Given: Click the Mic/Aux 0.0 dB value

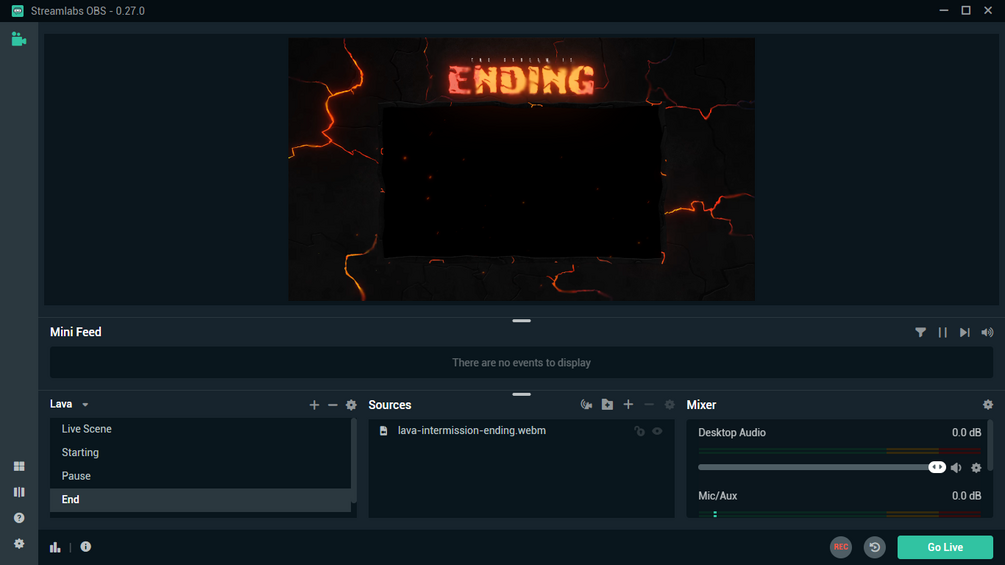Looking at the screenshot, I should click(x=966, y=496).
